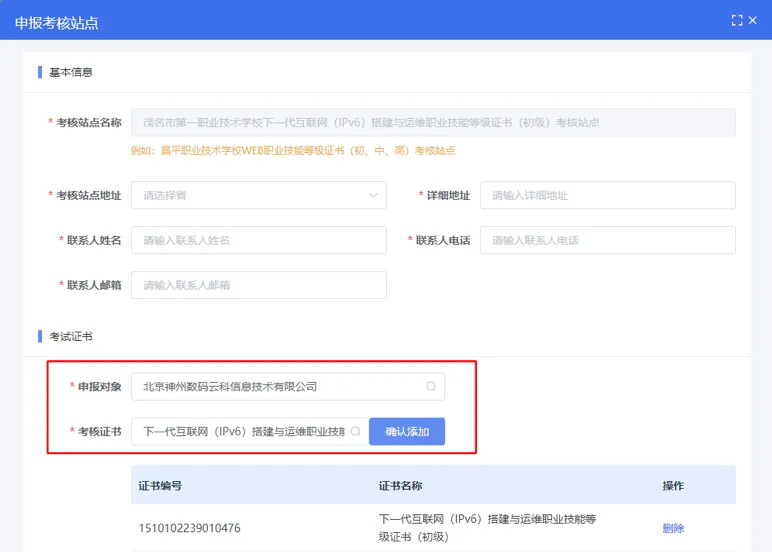
Task: Click the 申报对象 input with 北京神州数码云科
Action: coord(288,387)
